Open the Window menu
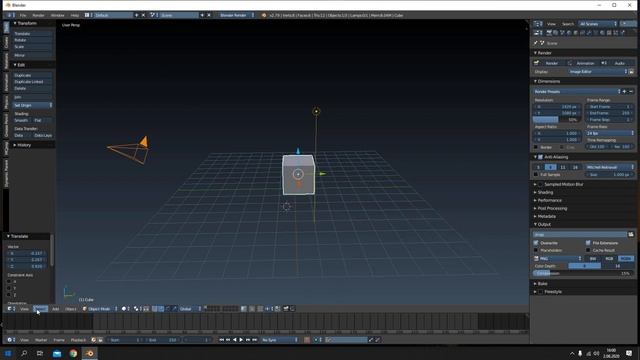This screenshot has width=640, height=360. click(x=58, y=15)
